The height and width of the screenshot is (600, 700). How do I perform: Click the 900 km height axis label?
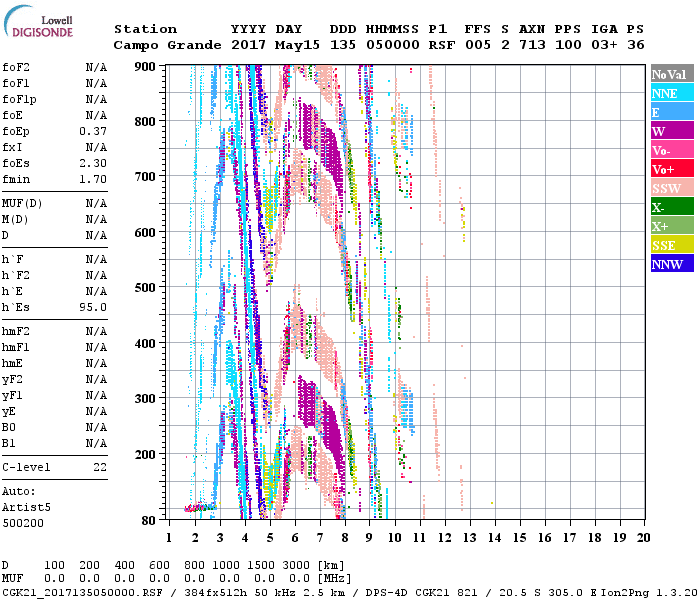145,67
